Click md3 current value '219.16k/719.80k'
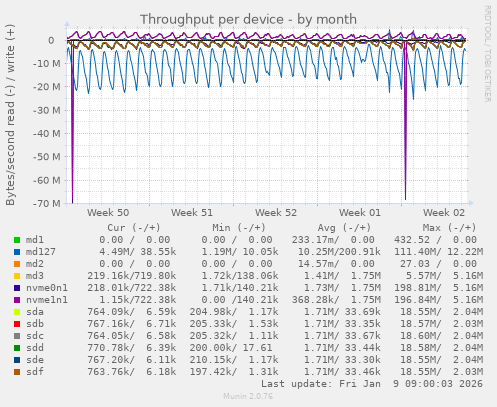497x407 pixels. click(132, 276)
